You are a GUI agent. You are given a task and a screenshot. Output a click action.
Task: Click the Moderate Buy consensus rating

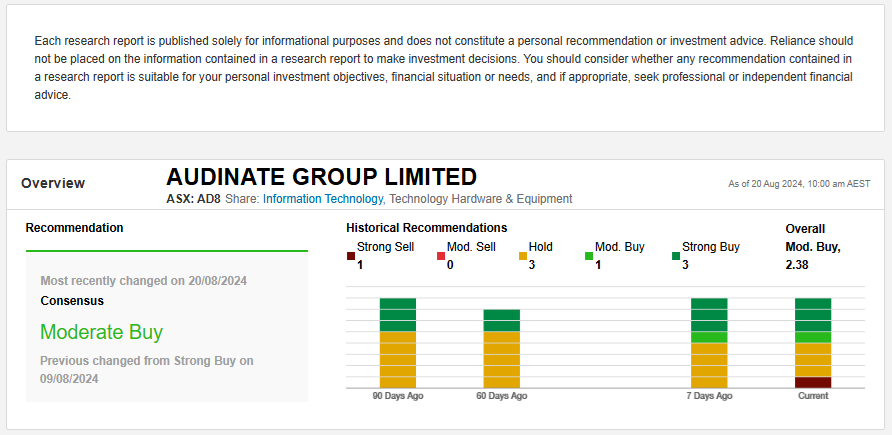(x=101, y=332)
